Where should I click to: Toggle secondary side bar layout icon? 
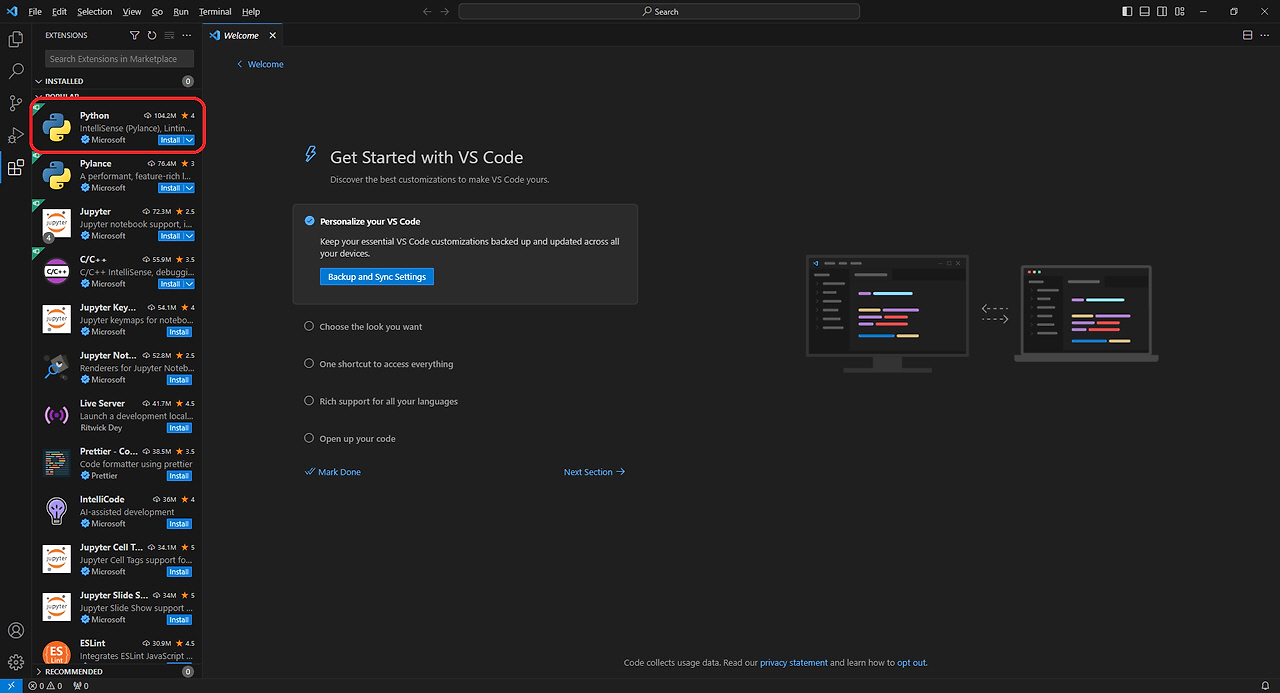click(1160, 11)
